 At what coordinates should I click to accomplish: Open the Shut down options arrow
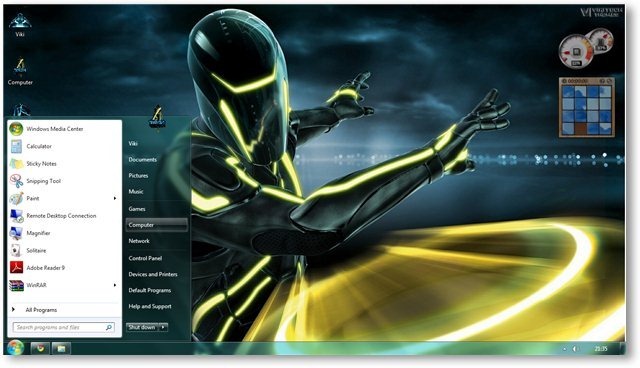click(x=163, y=327)
